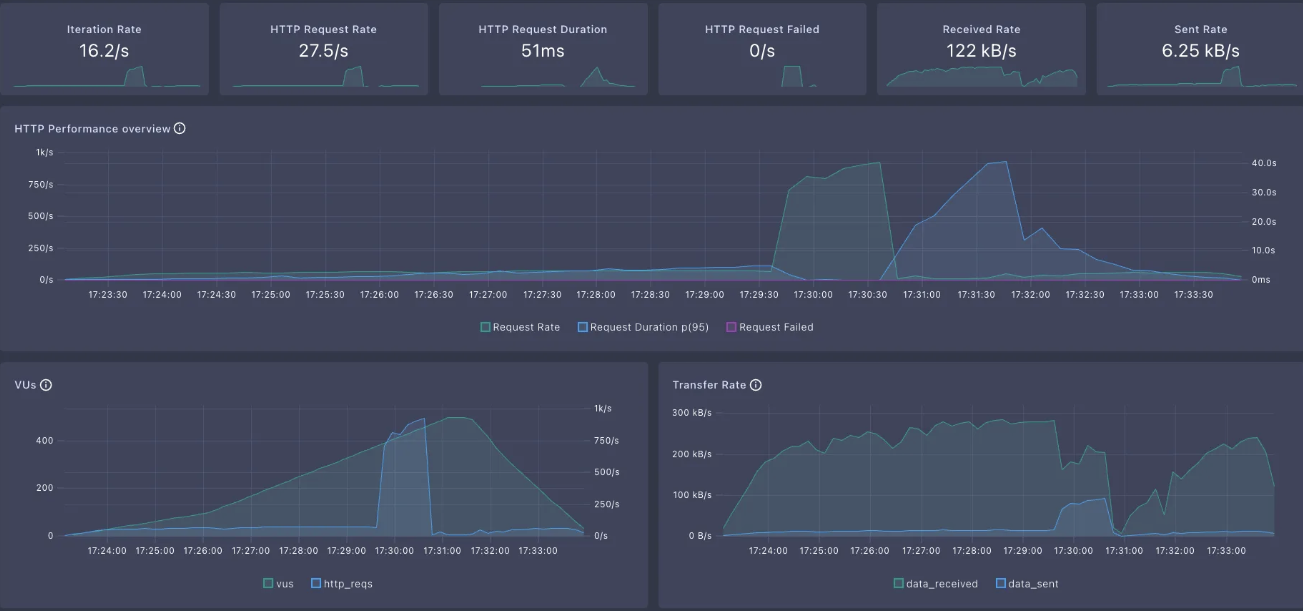Click the Received Rate sparkline graph
This screenshot has width=1303, height=611.
tap(981, 77)
